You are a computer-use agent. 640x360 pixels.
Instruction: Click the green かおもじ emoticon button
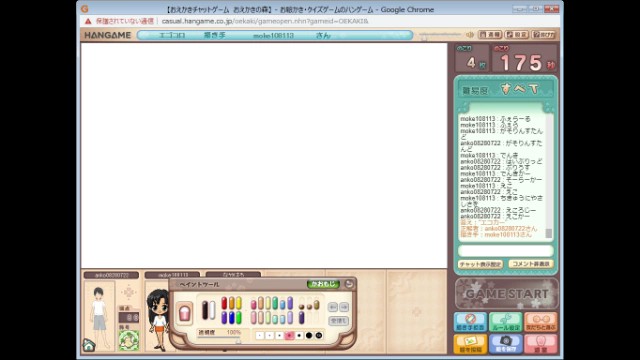[323, 284]
